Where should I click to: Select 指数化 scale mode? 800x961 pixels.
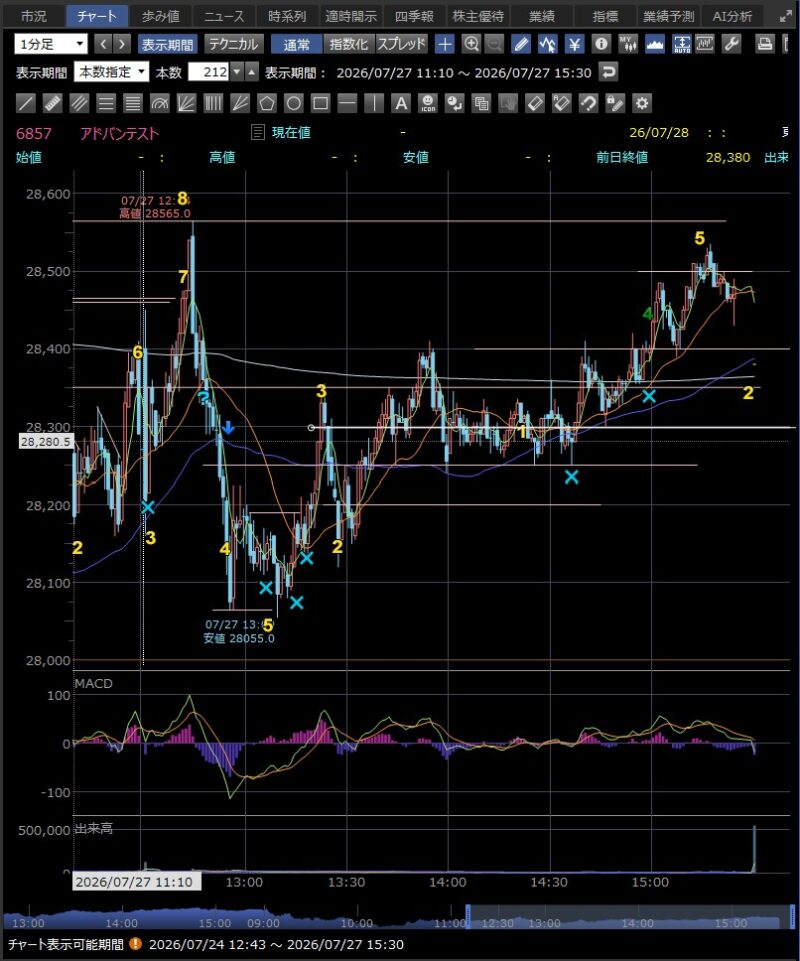(x=348, y=44)
